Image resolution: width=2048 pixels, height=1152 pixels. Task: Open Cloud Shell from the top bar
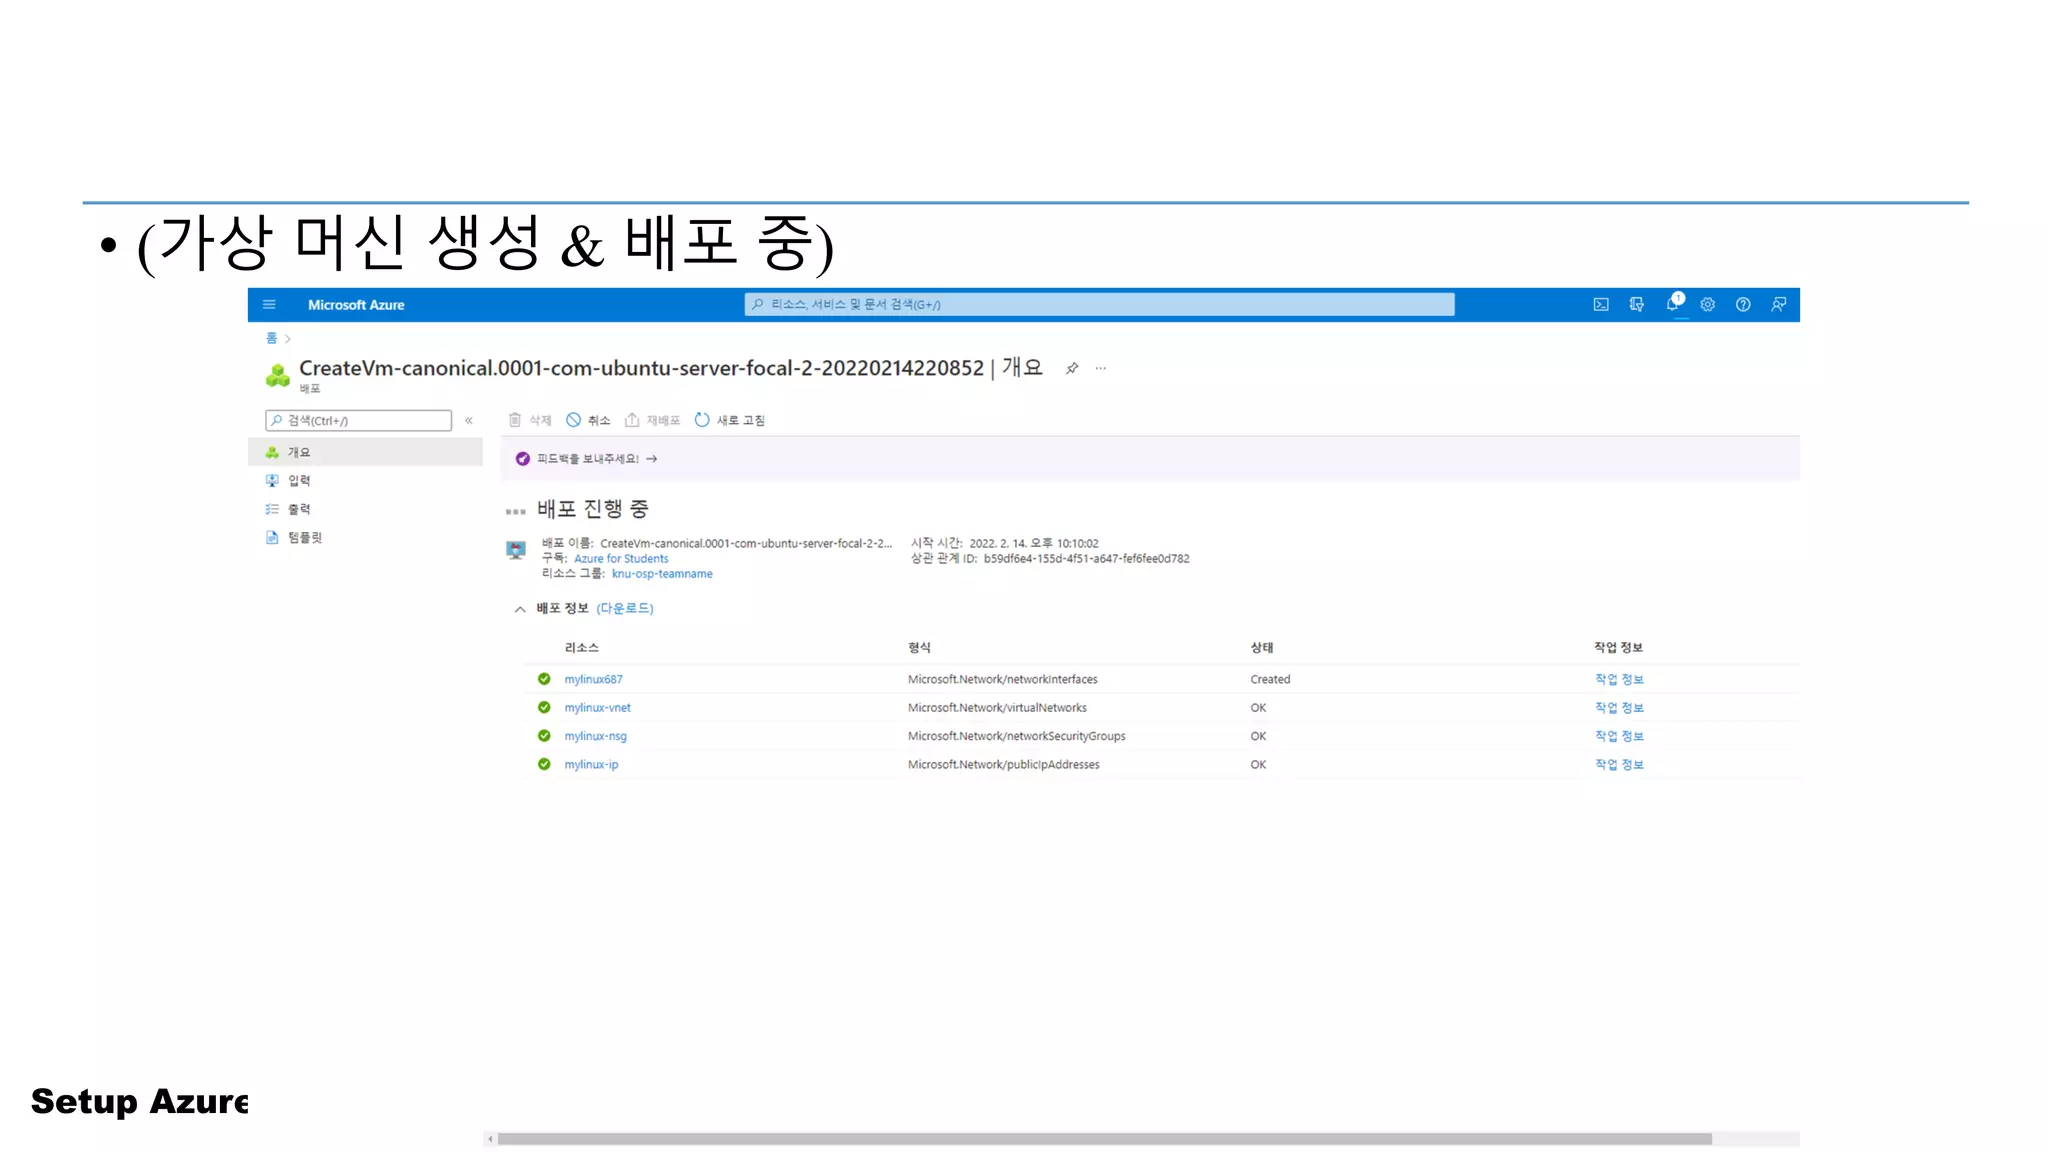pos(1601,305)
